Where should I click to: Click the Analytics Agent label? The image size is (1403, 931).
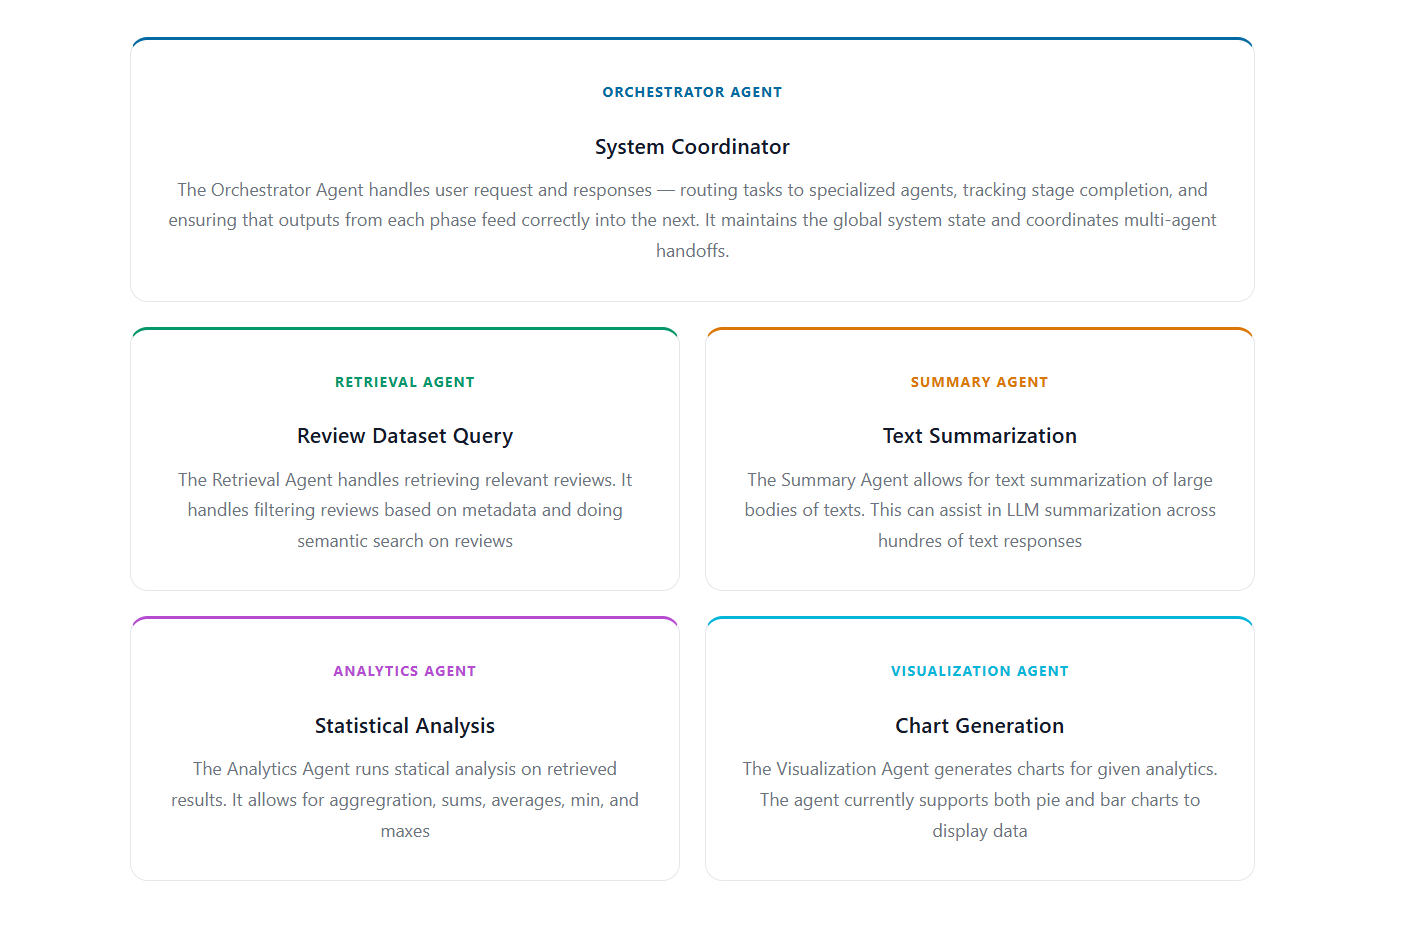coord(405,671)
